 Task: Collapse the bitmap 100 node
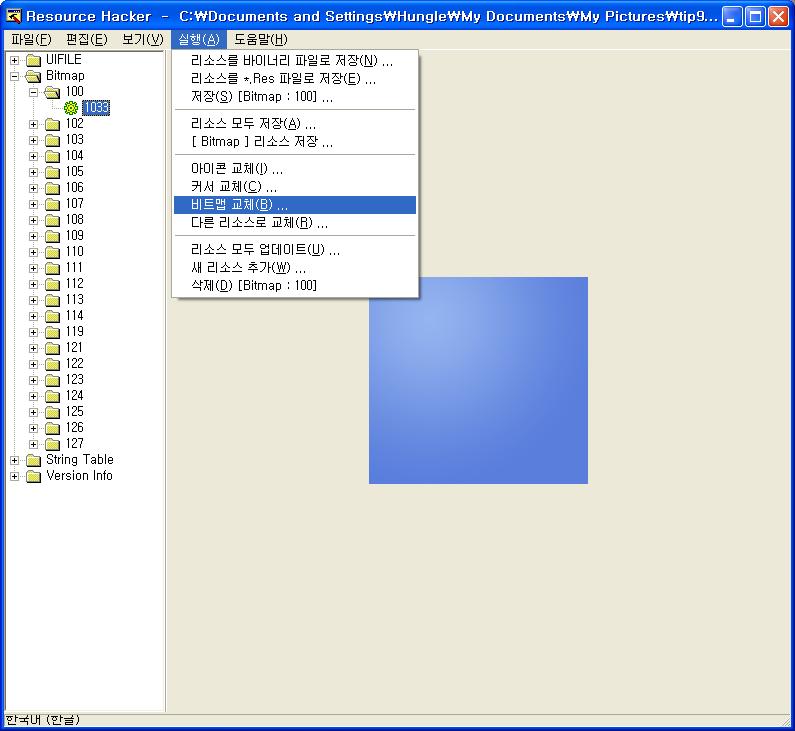(x=33, y=92)
